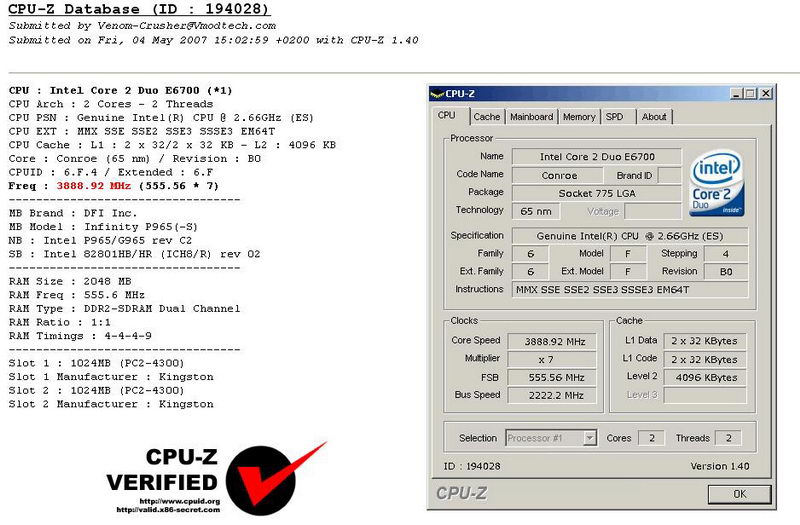Click the Bus Speed value 2222.2 MHz

tap(553, 395)
